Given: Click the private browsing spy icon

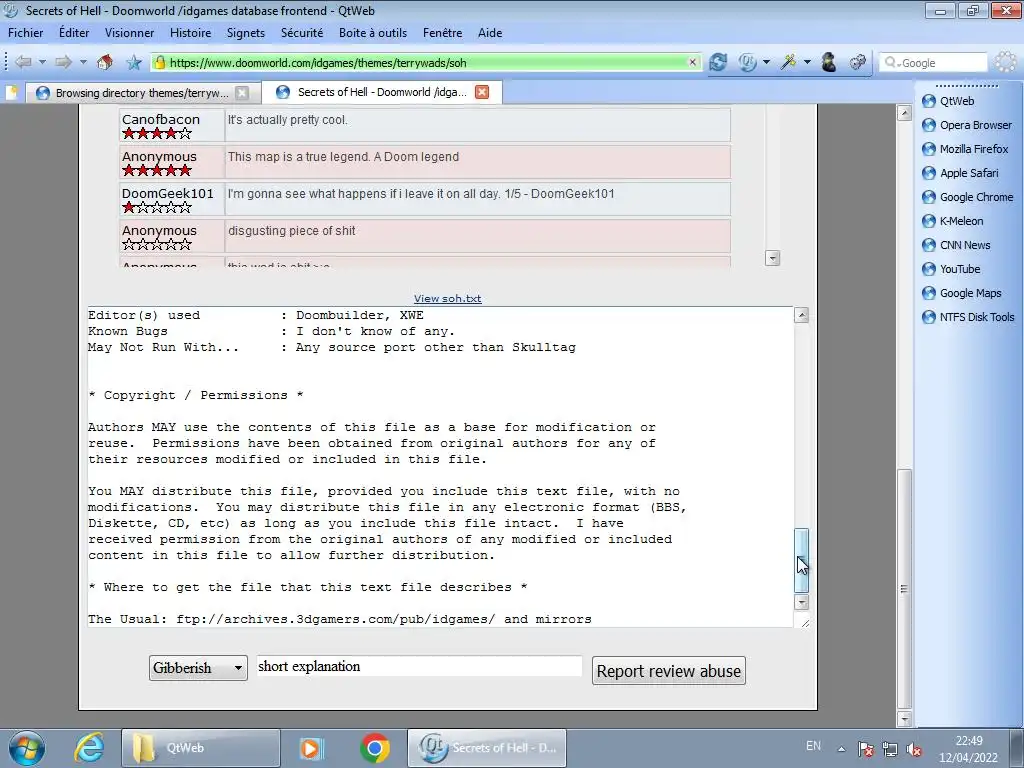Looking at the screenshot, I should coord(829,62).
